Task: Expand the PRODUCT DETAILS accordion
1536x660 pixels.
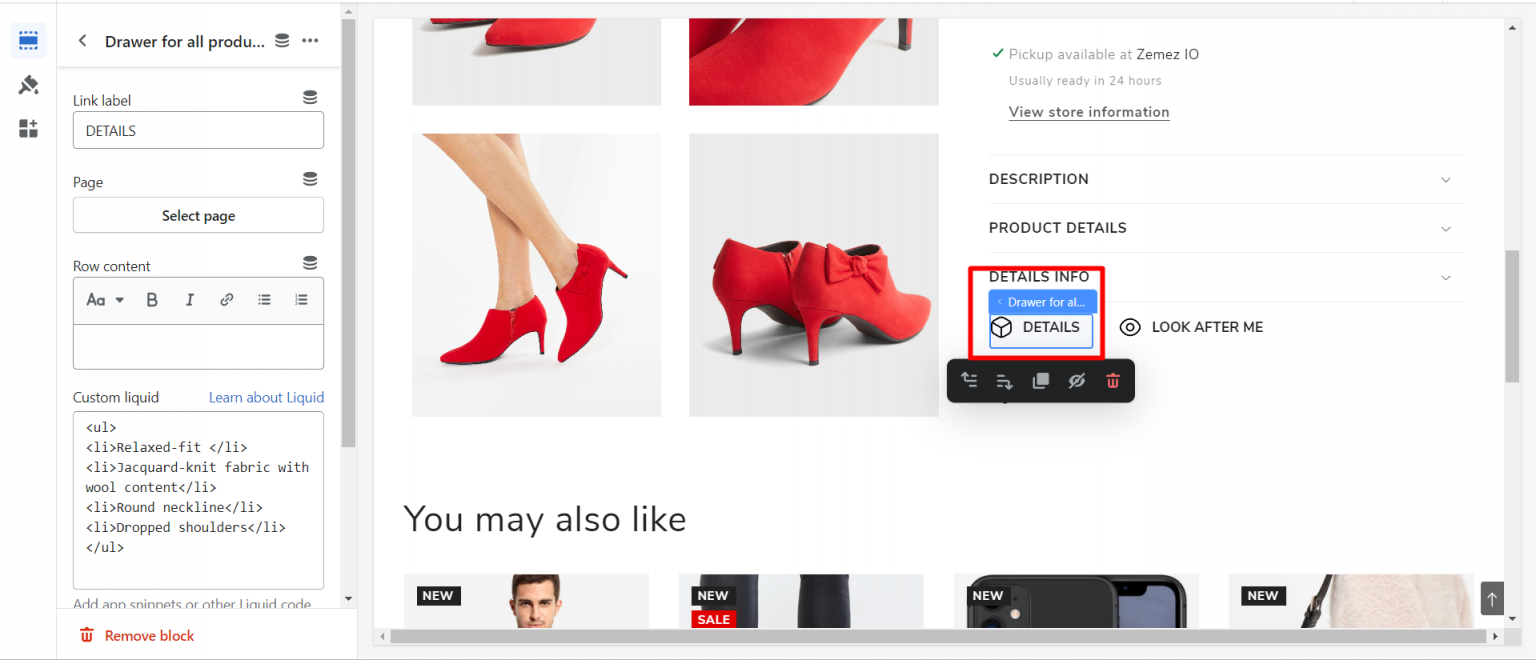Action: pos(1227,228)
